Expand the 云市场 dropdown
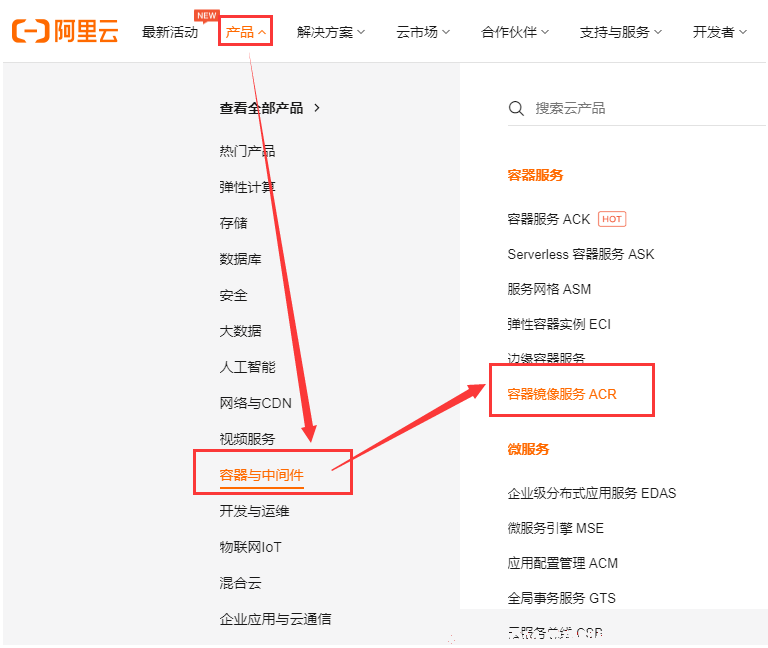The width and height of the screenshot is (768, 648). [423, 32]
